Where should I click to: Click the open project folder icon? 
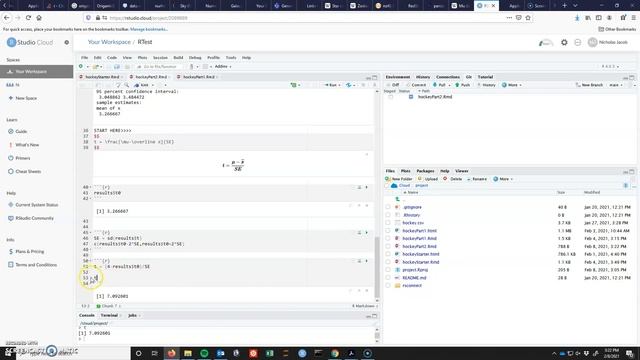point(96,67)
